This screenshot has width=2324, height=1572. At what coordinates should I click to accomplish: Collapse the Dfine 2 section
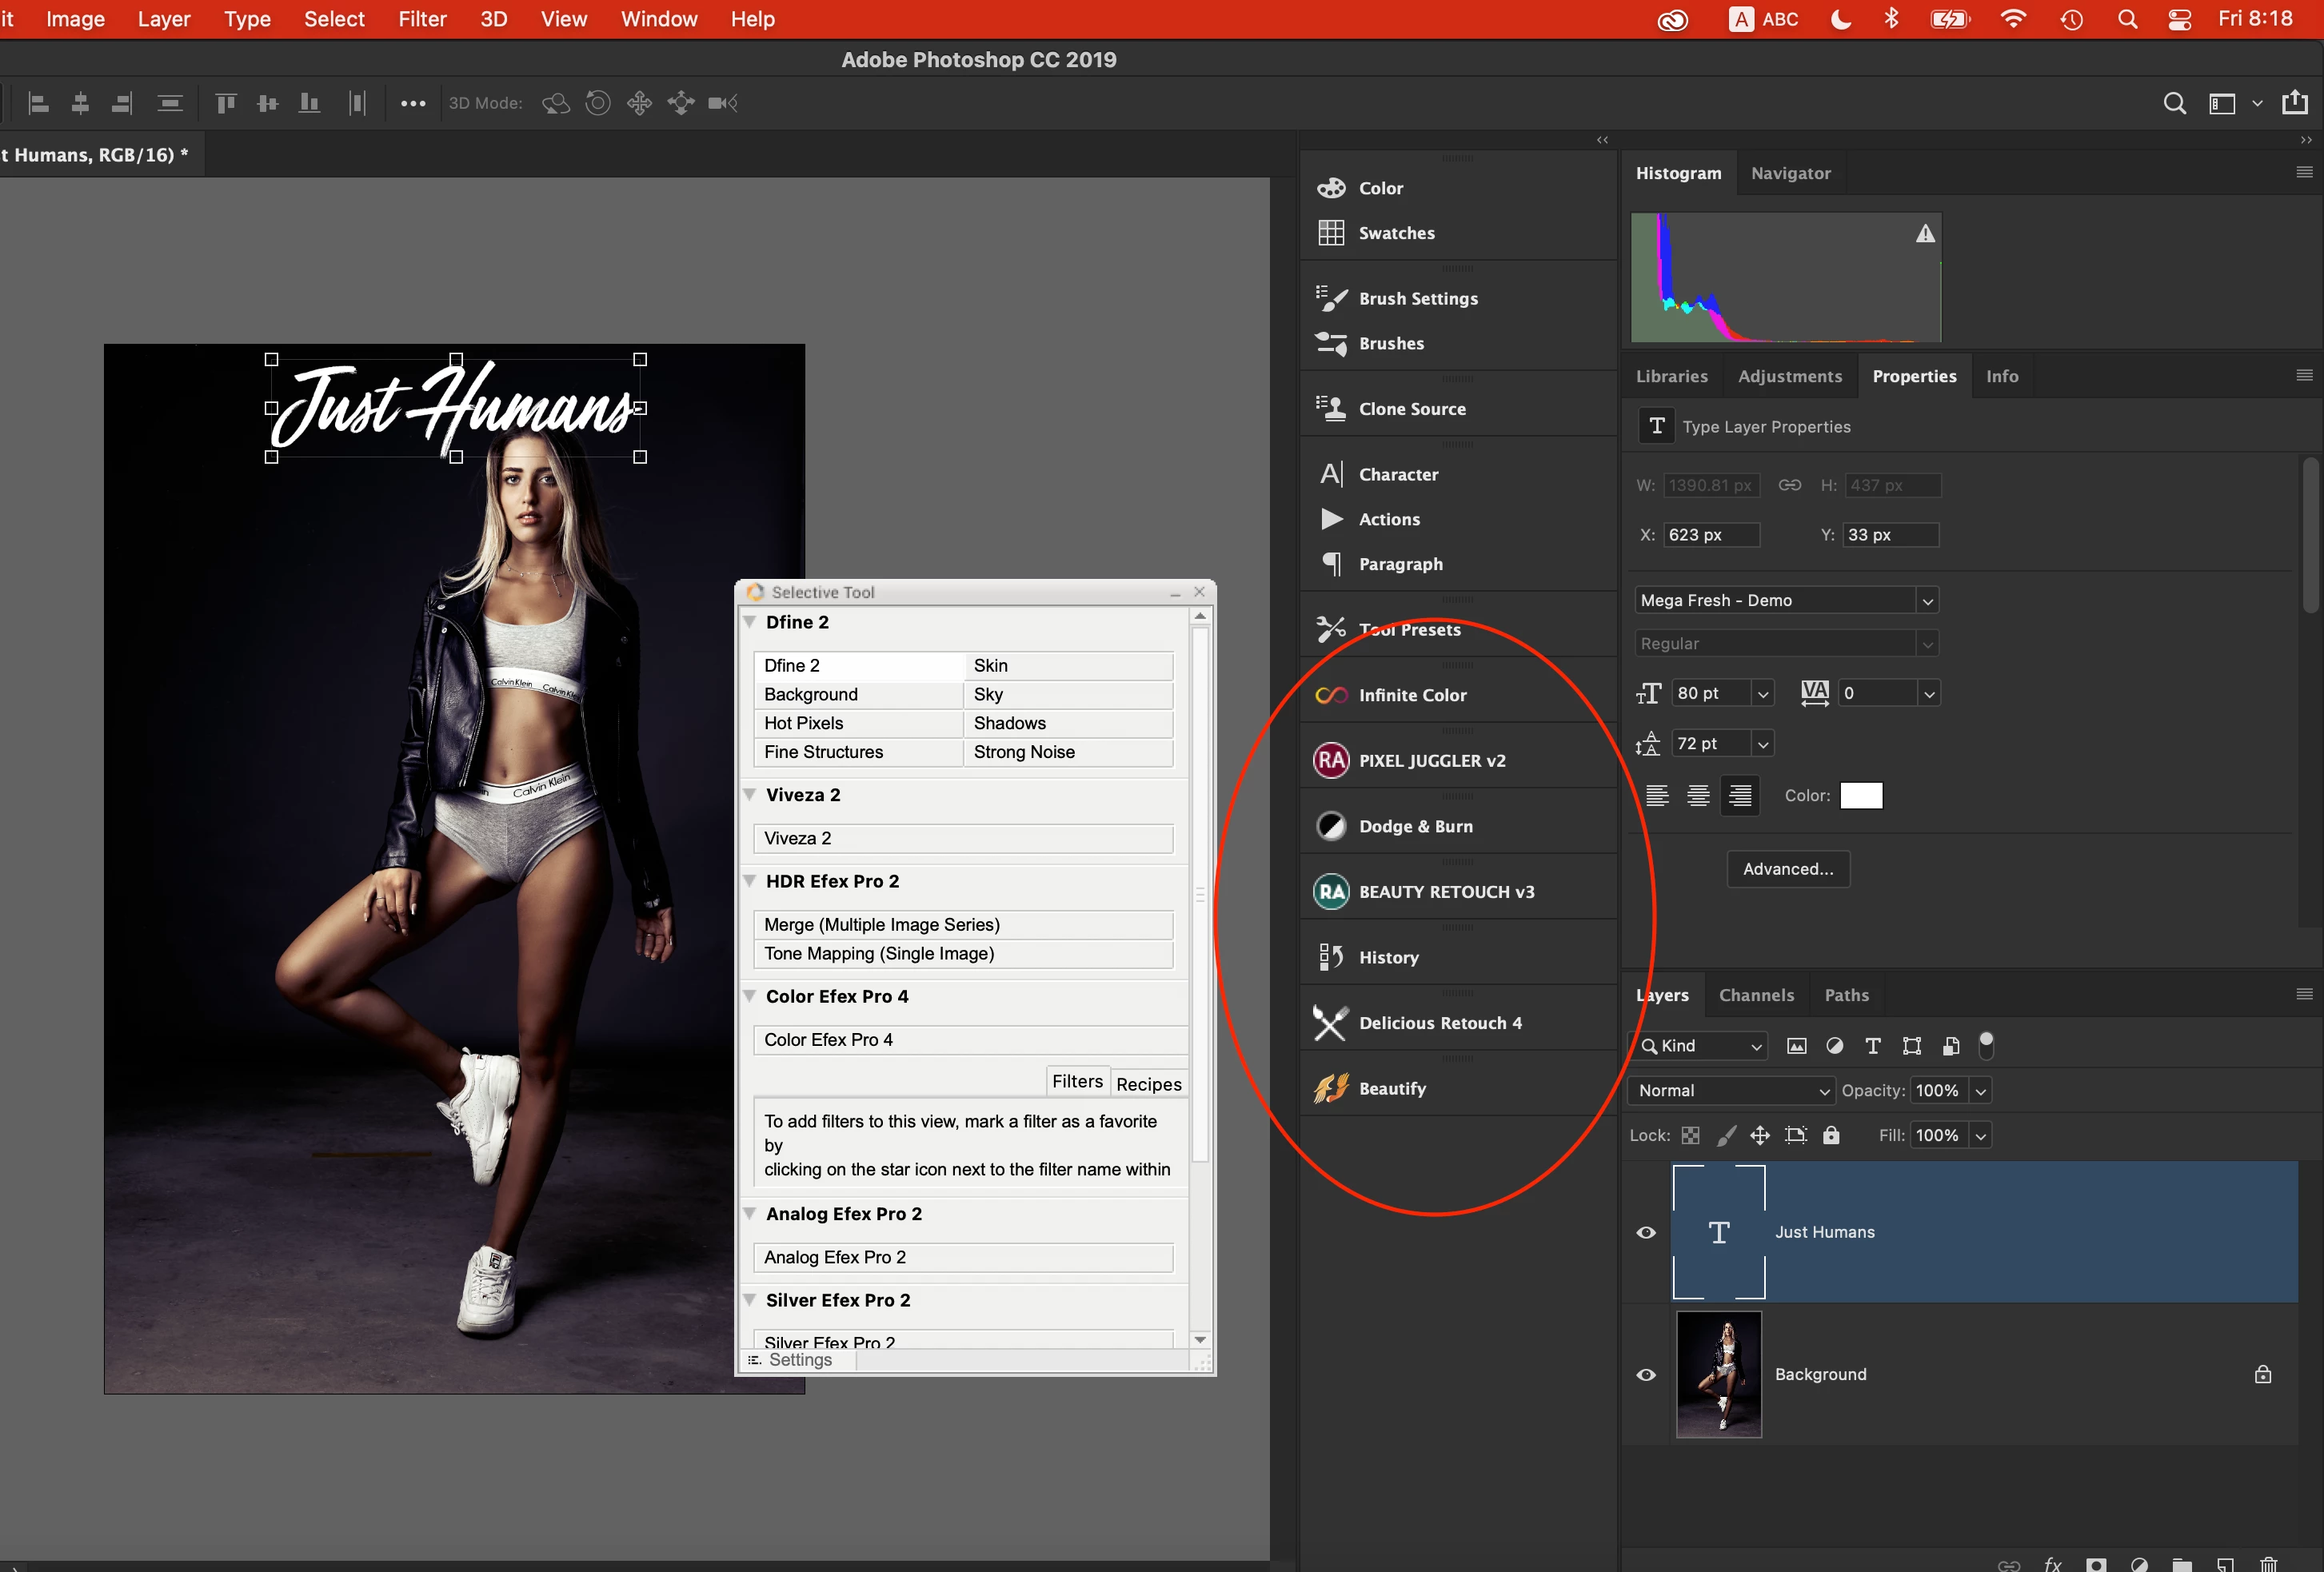pos(749,622)
